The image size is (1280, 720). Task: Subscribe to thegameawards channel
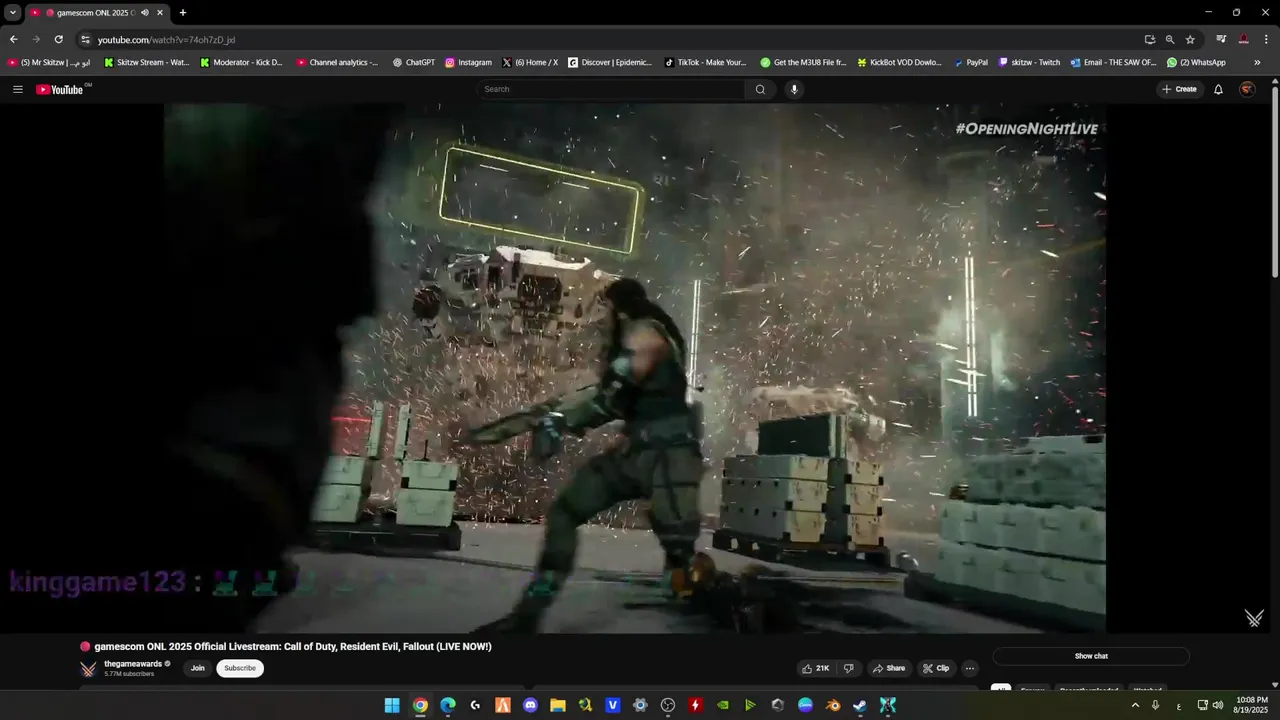tap(240, 668)
